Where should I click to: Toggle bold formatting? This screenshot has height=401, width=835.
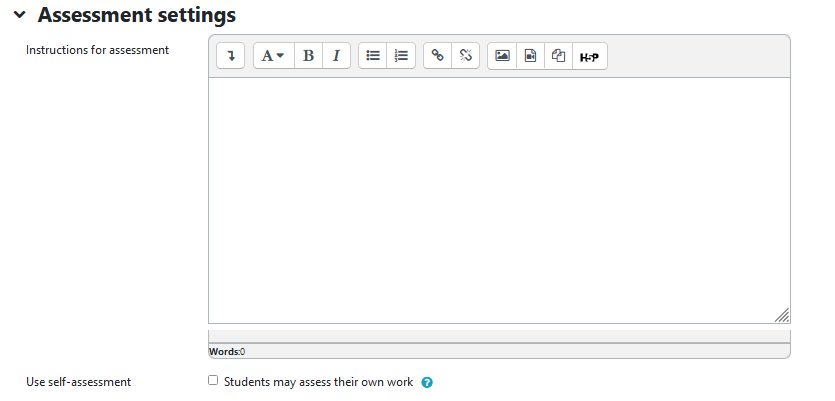click(x=308, y=56)
